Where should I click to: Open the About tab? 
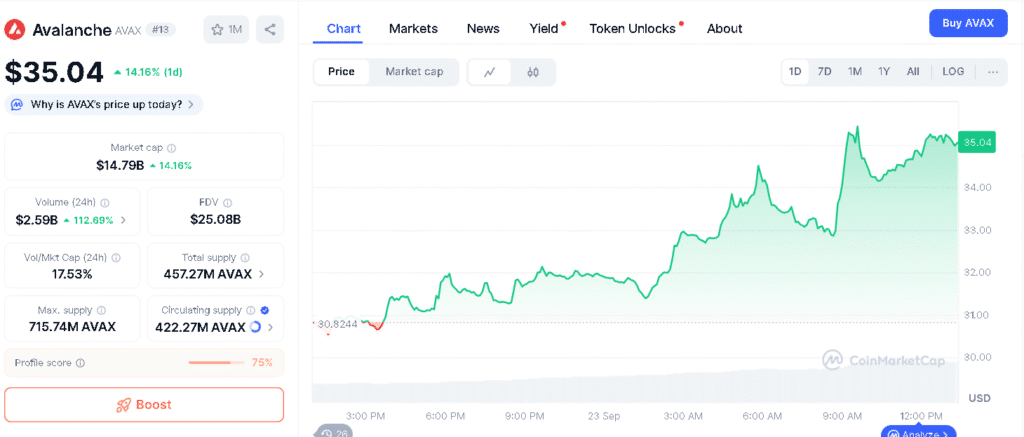pyautogui.click(x=724, y=29)
